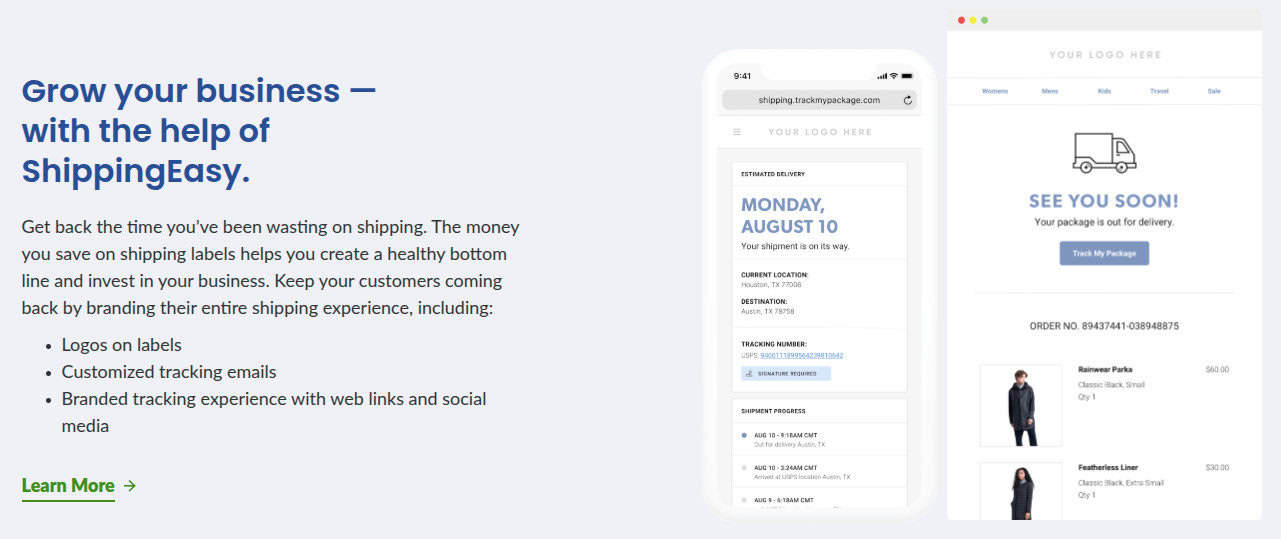Click the phone Wi-Fi status icon
This screenshot has width=1281, height=539.
point(894,76)
